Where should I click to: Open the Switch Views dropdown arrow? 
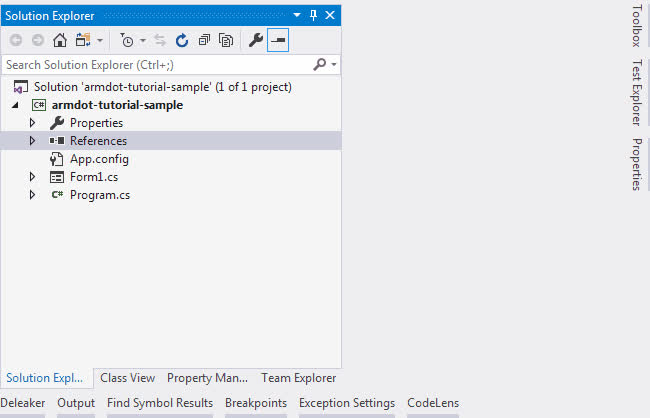pyautogui.click(x=100, y=41)
